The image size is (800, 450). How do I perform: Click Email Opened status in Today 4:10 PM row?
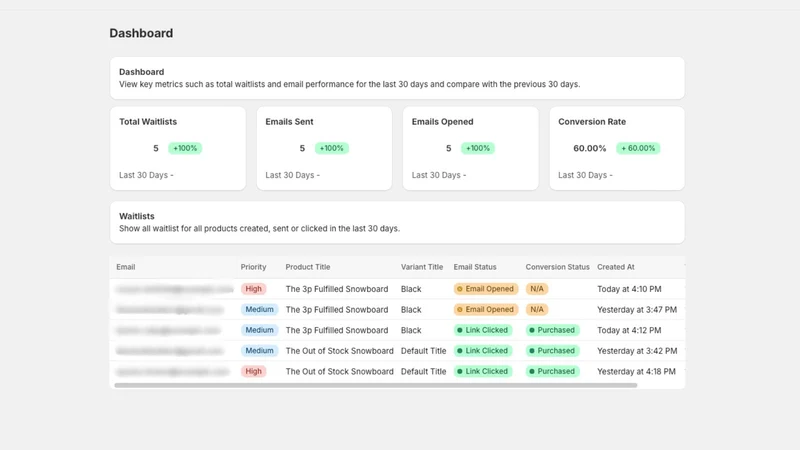(x=486, y=289)
